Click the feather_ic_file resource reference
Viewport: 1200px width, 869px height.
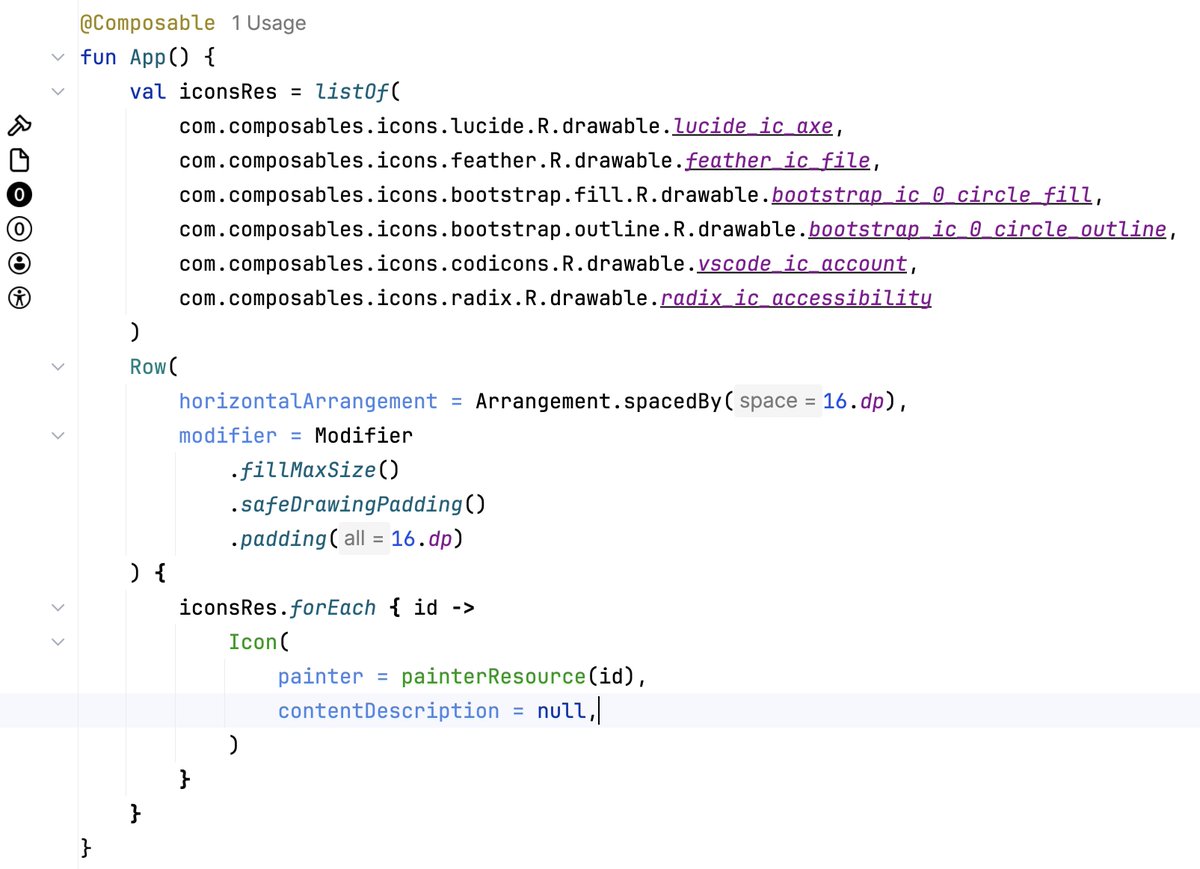pos(778,161)
